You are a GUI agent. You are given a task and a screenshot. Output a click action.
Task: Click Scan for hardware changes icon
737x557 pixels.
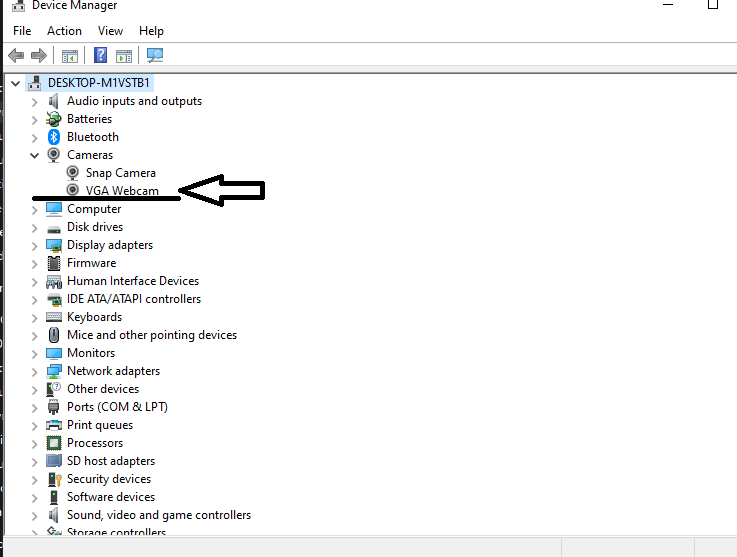tap(155, 55)
